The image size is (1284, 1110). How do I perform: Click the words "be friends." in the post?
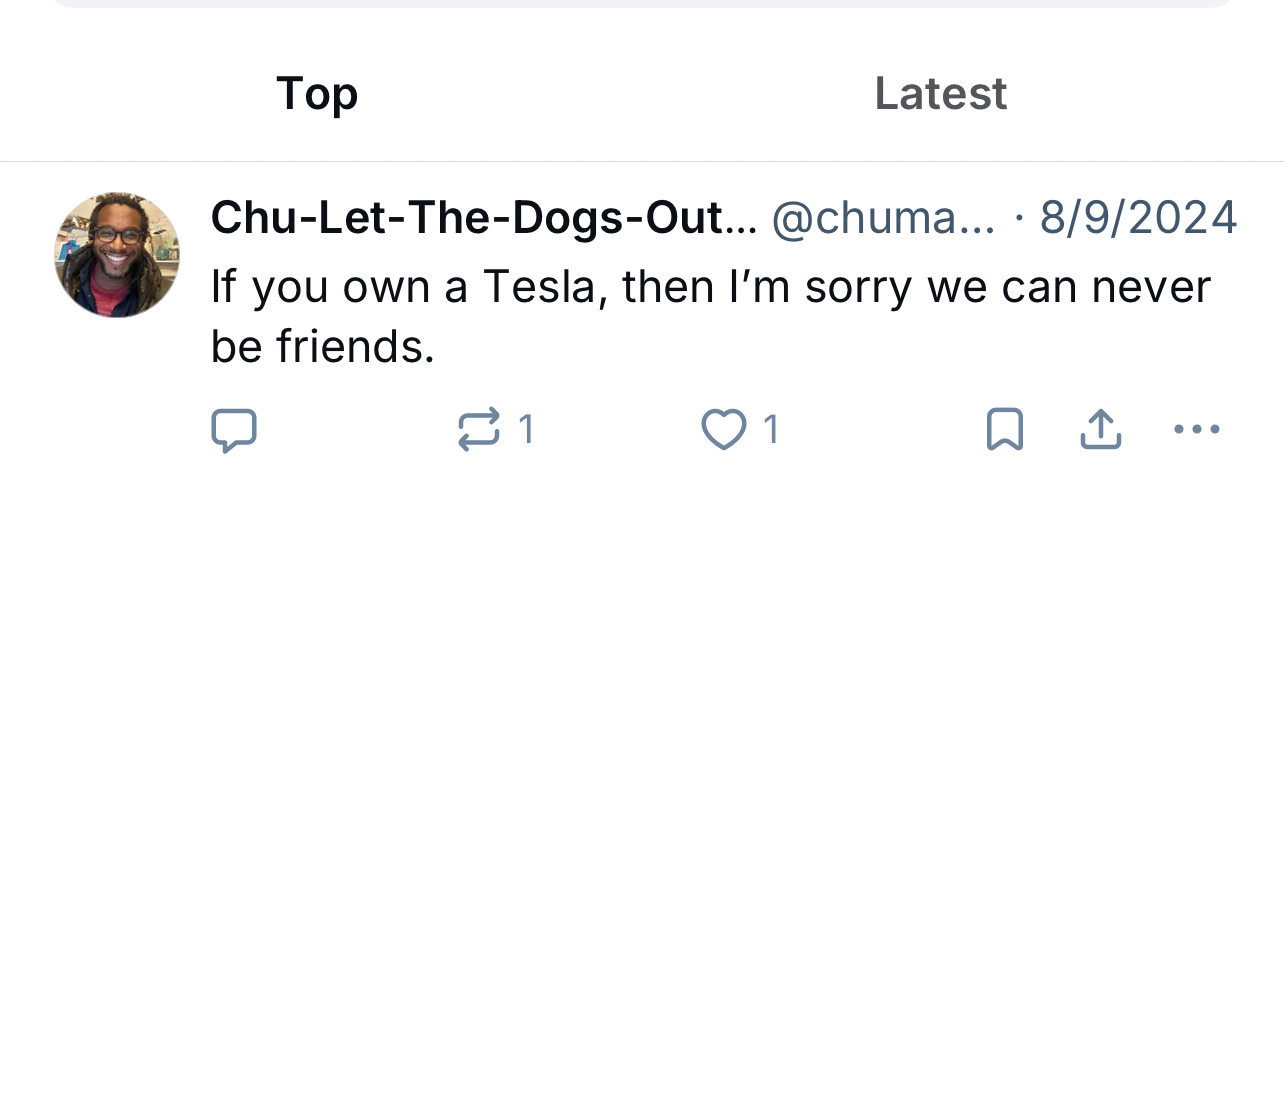pos(323,347)
